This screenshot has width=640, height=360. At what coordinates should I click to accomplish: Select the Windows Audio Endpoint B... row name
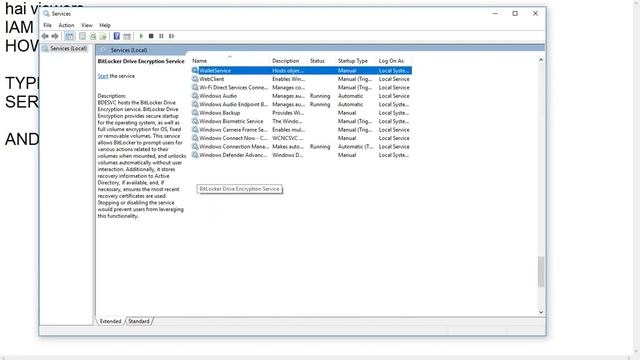pyautogui.click(x=233, y=104)
